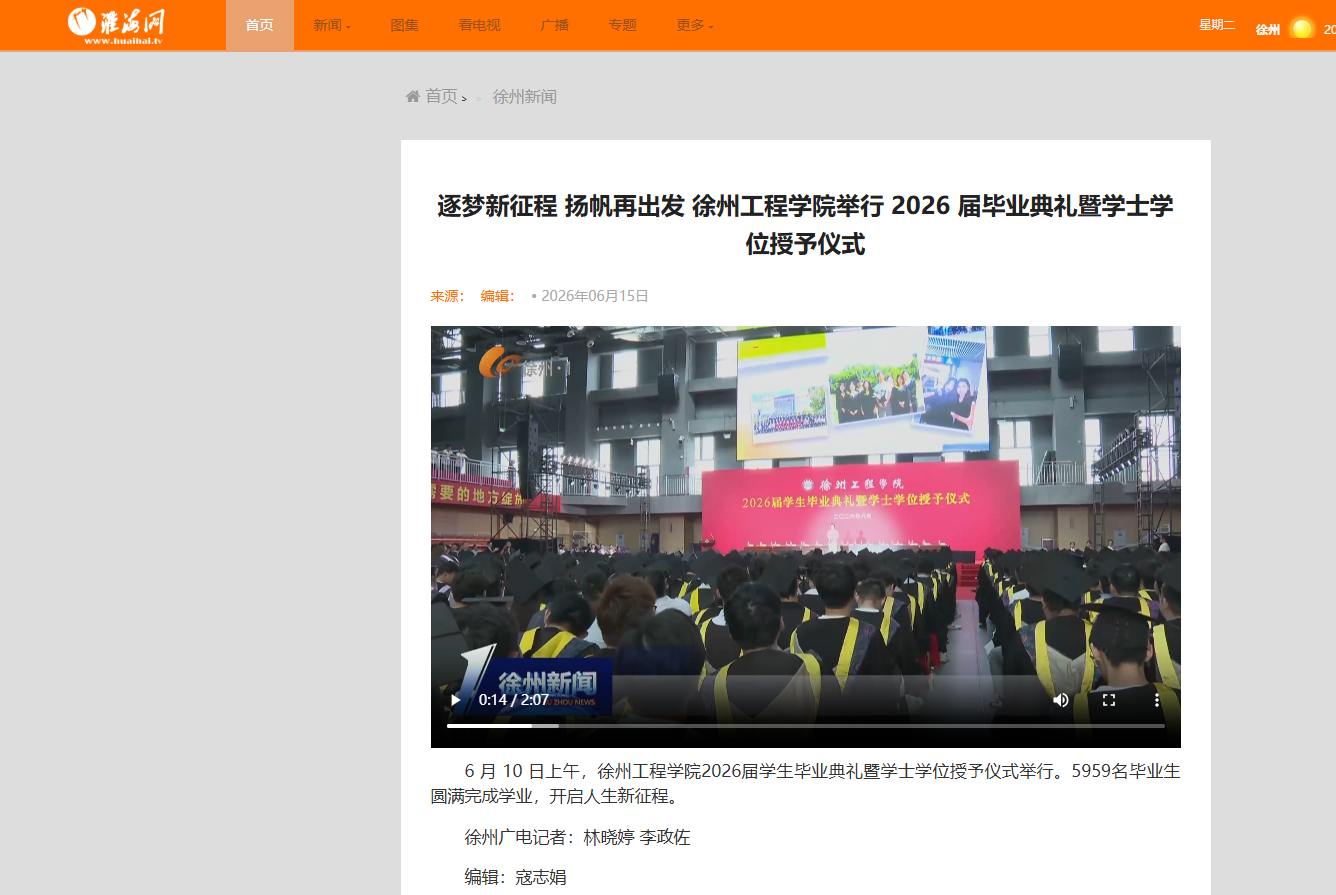
Task: Click the editor line 寇志娟
Action: pyautogui.click(x=516, y=877)
